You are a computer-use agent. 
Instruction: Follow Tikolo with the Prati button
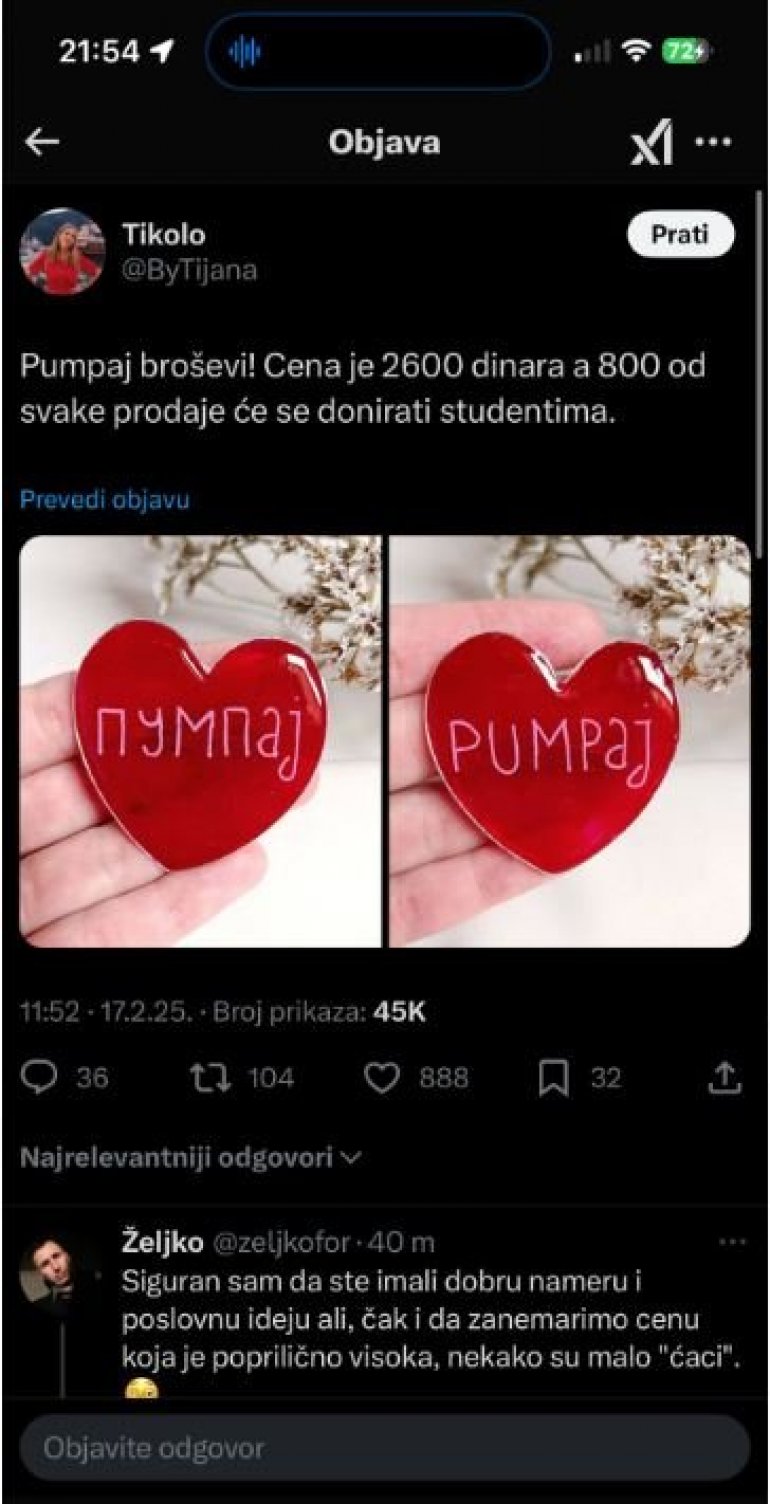pyautogui.click(x=681, y=234)
